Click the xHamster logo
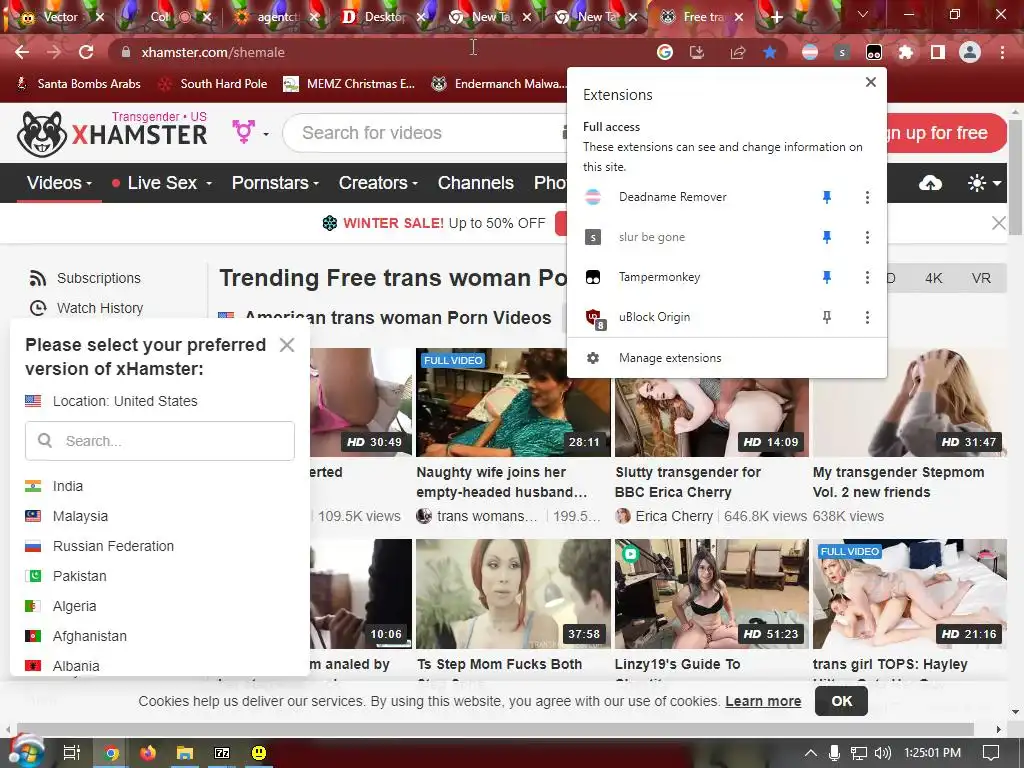This screenshot has width=1024, height=768. click(112, 133)
